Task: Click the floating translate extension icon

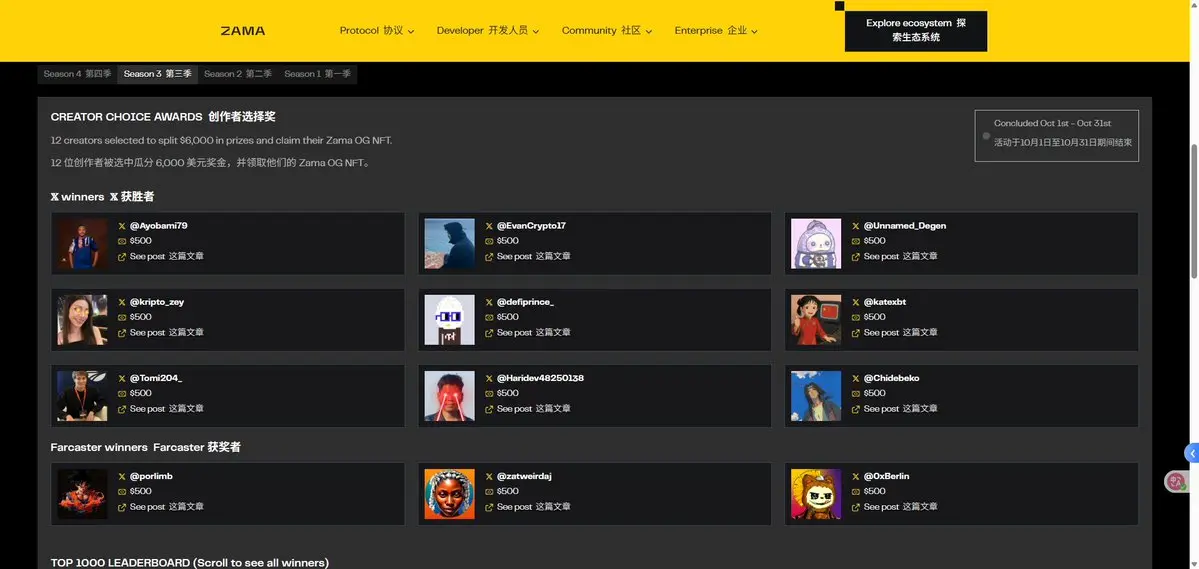Action: [1176, 482]
